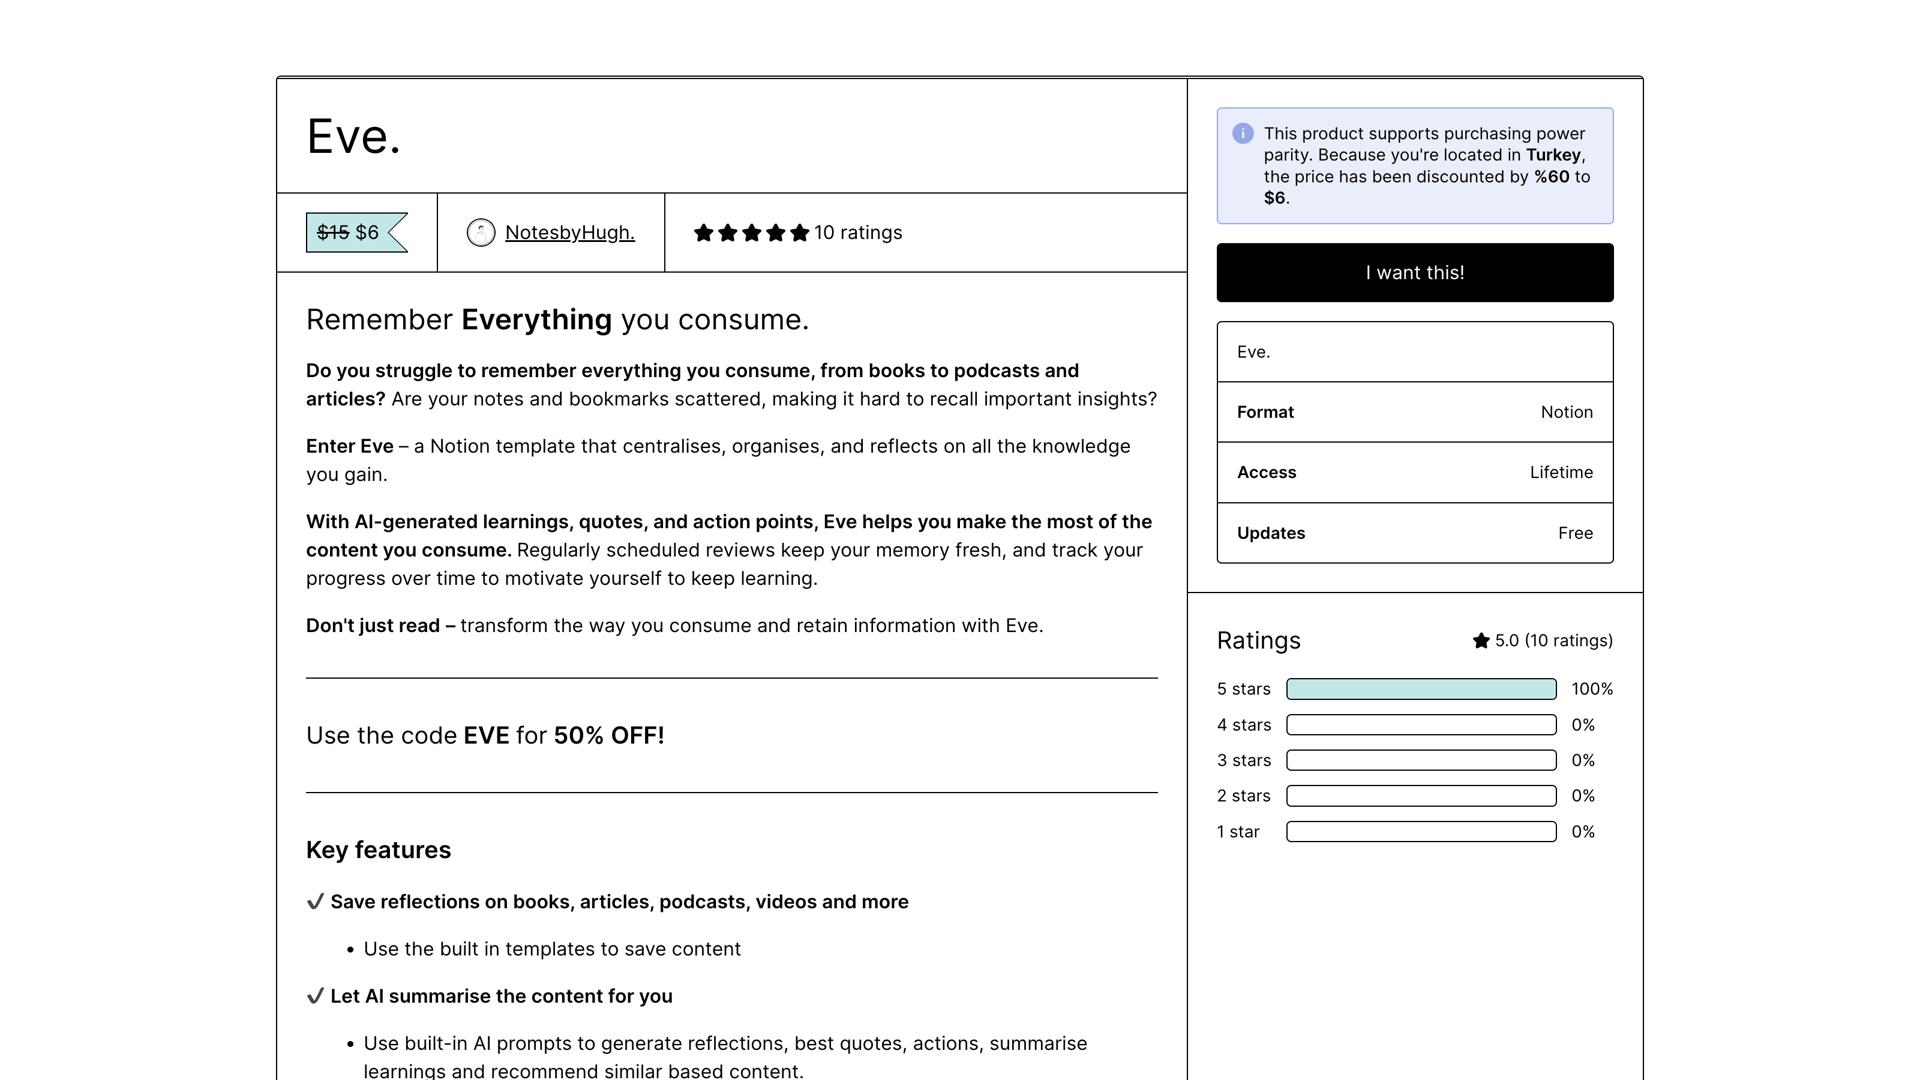The height and width of the screenshot is (1080, 1920).
Task: Click the star icon beside 5.0 rating
Action: [x=1481, y=641]
